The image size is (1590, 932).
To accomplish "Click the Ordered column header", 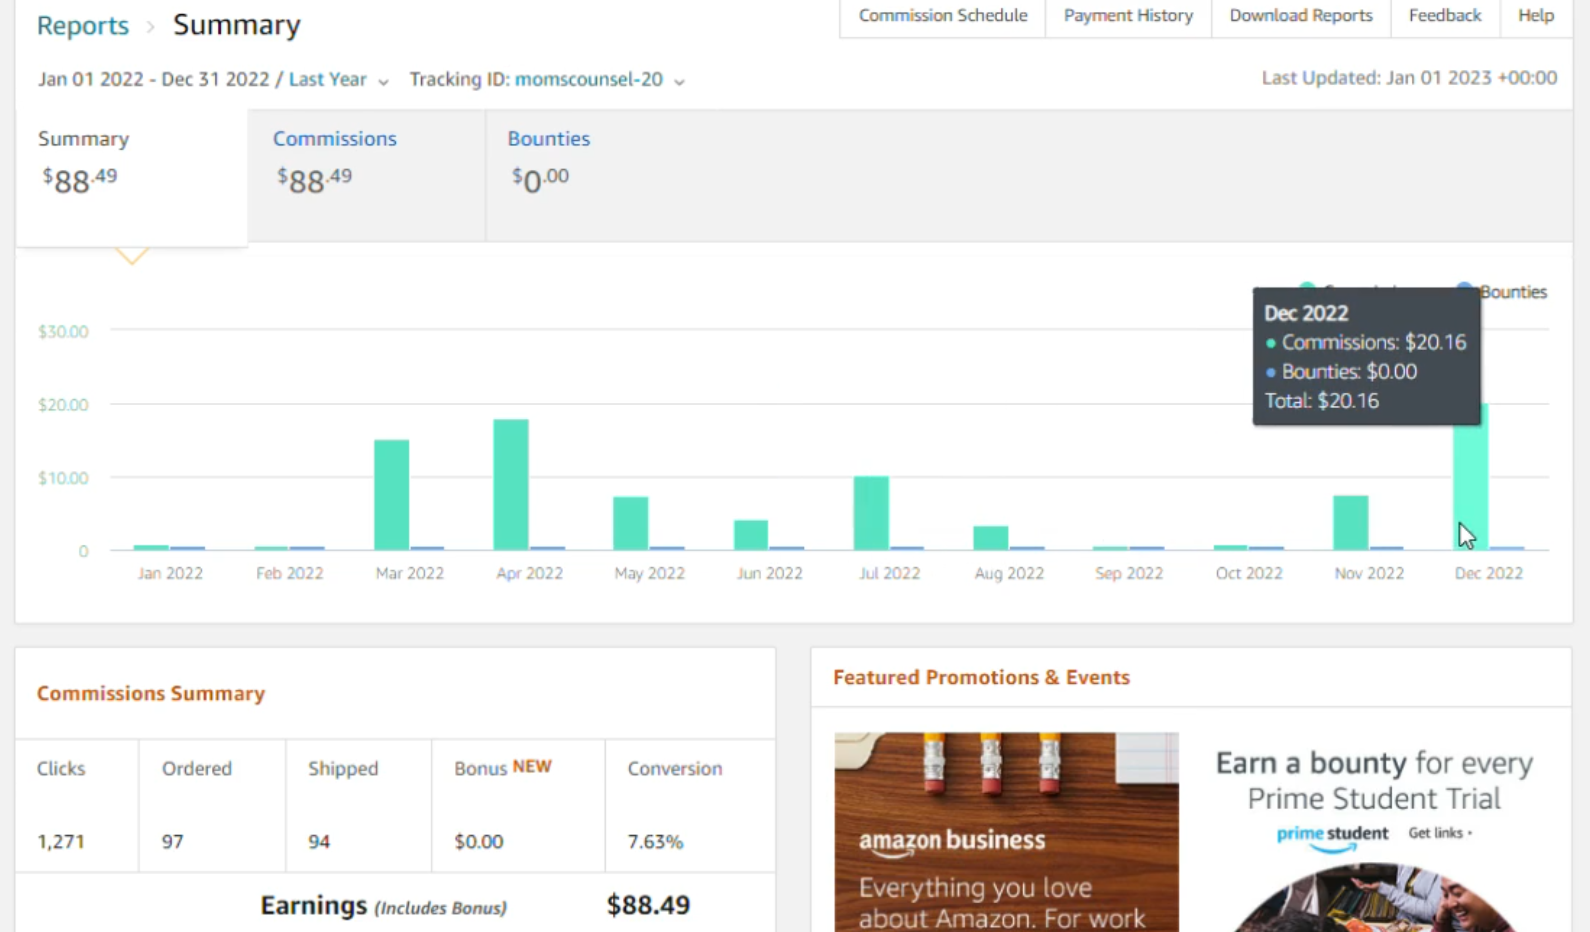I will coord(197,768).
